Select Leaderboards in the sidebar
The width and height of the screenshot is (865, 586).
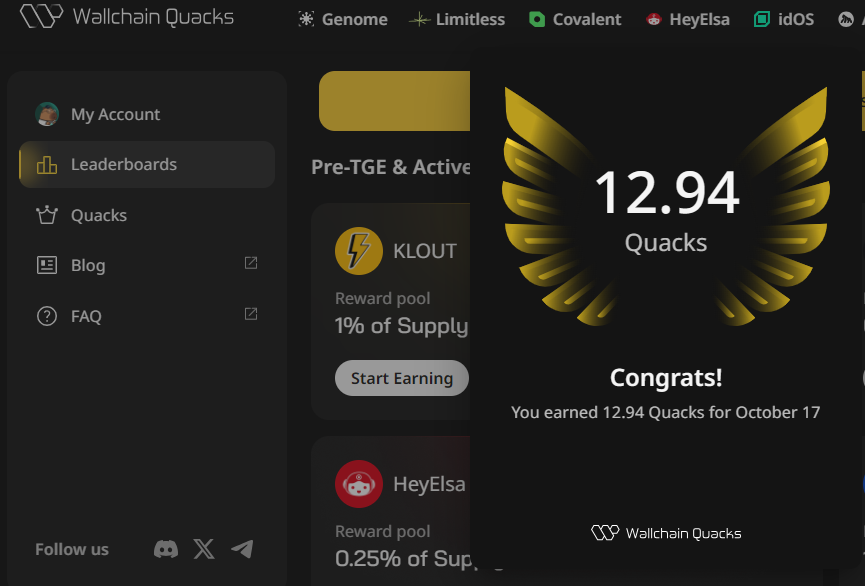pos(147,164)
